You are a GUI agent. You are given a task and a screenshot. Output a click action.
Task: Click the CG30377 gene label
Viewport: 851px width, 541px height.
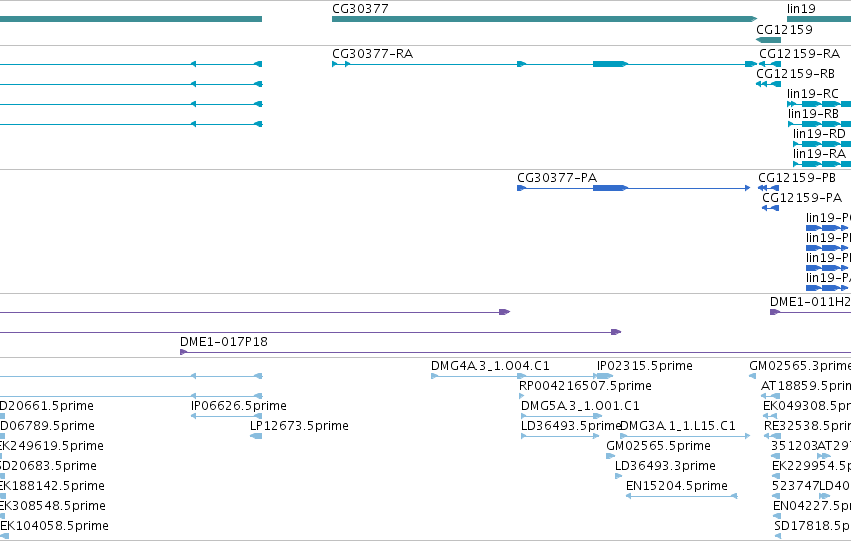360,9
